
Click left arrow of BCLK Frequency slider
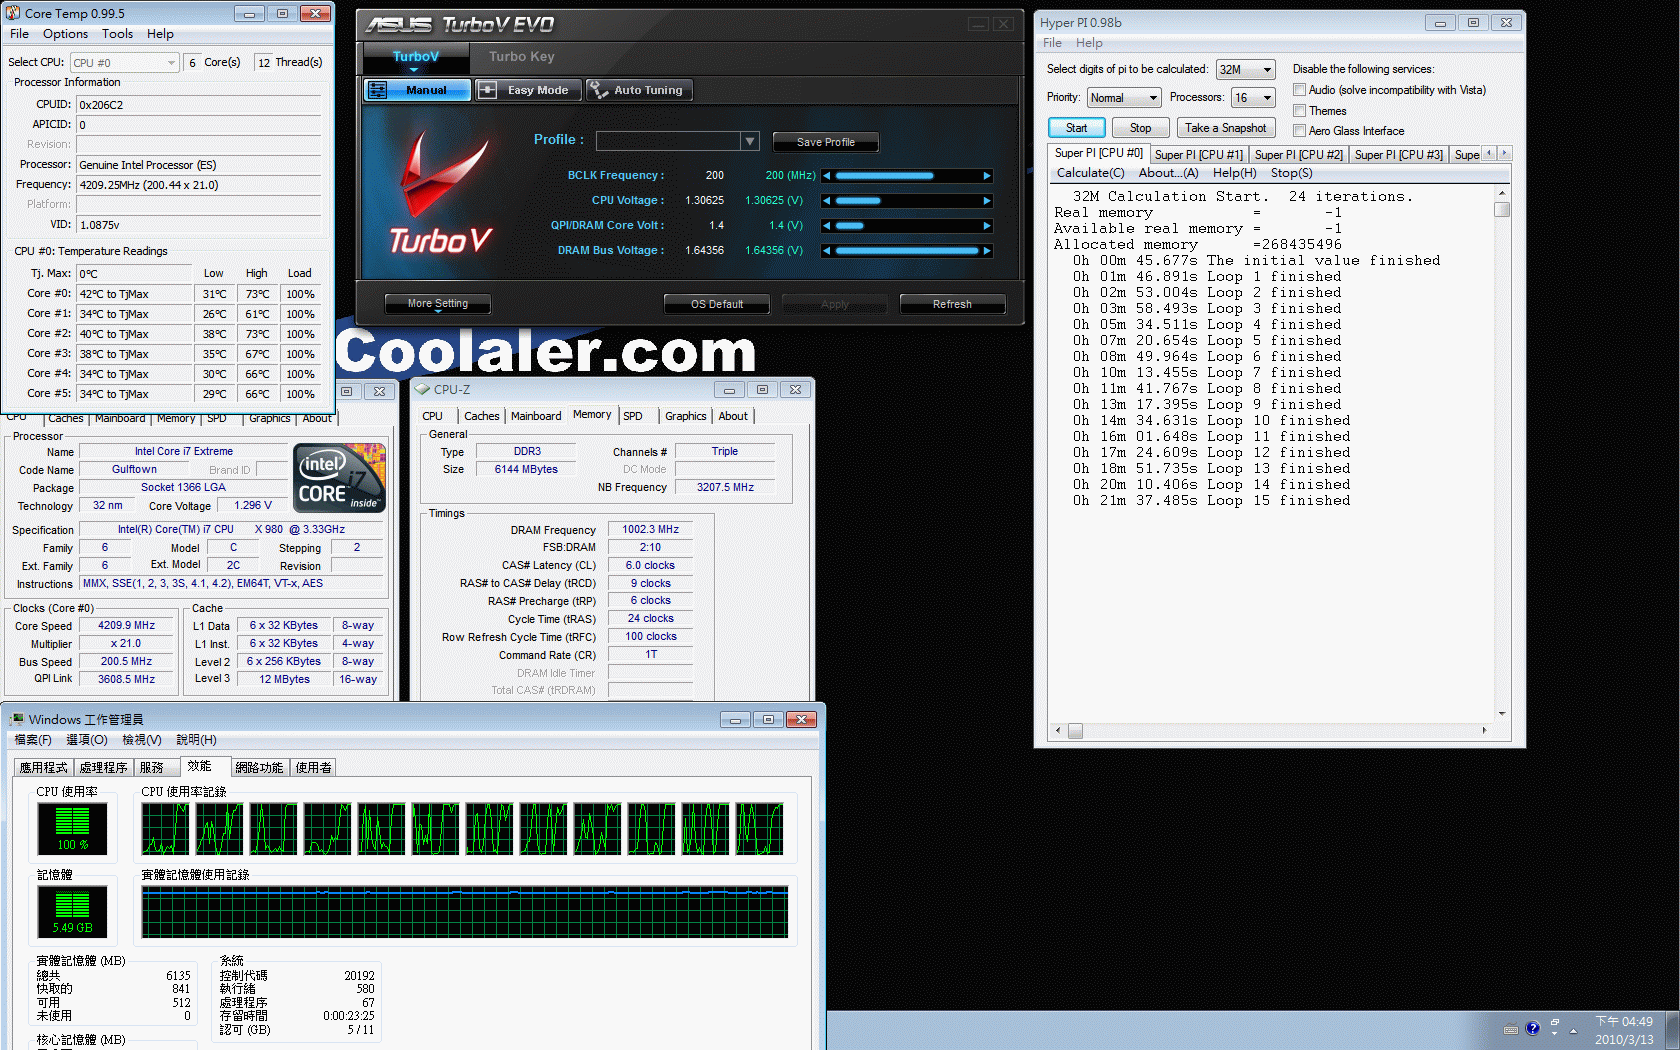pos(827,176)
